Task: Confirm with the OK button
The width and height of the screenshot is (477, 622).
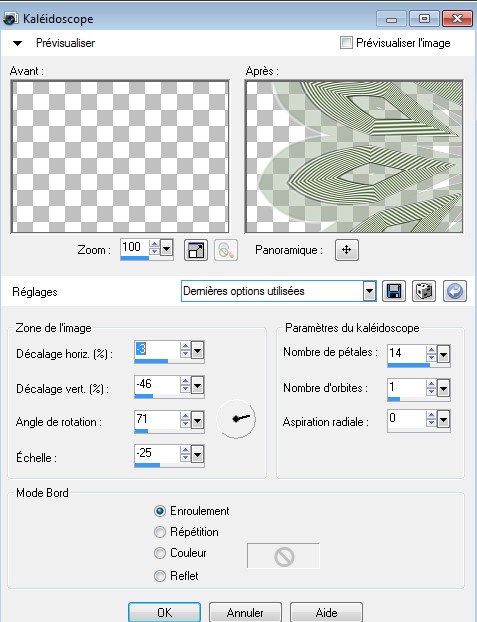Action: (164, 612)
